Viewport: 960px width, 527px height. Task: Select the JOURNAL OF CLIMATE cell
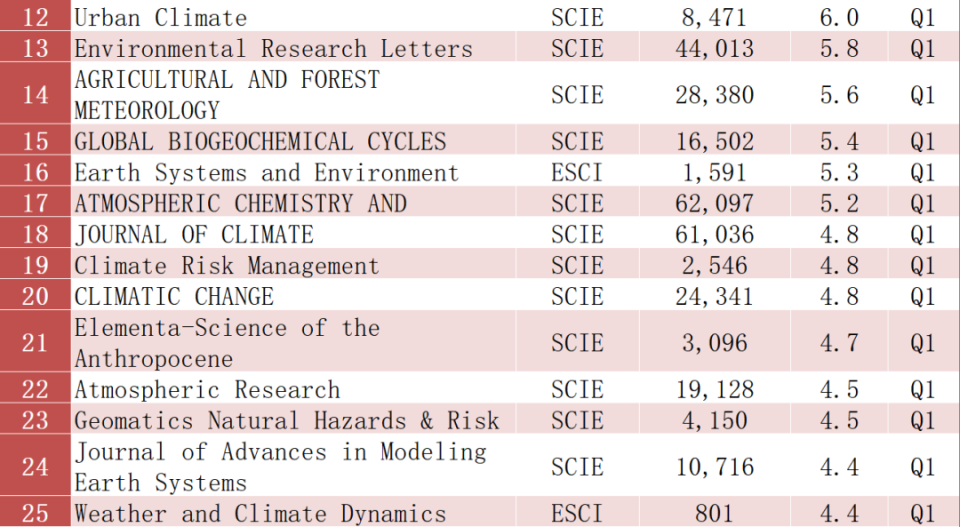point(194,234)
